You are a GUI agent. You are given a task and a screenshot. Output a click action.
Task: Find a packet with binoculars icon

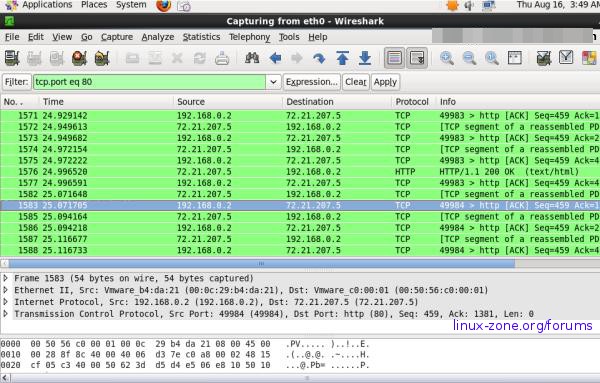tap(252, 58)
